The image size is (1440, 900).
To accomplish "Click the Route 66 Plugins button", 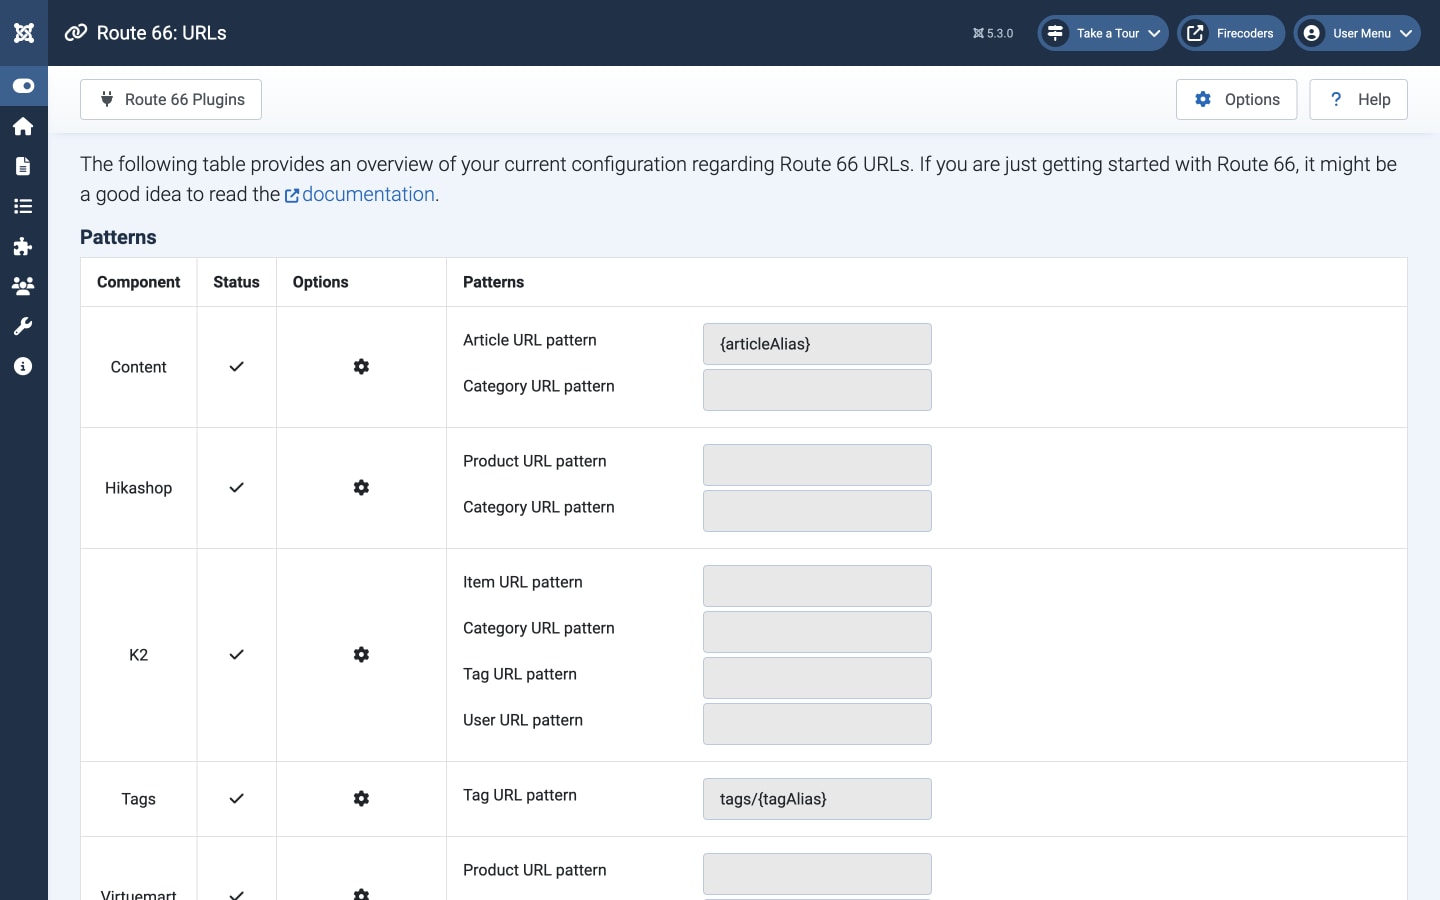I will [x=171, y=99].
